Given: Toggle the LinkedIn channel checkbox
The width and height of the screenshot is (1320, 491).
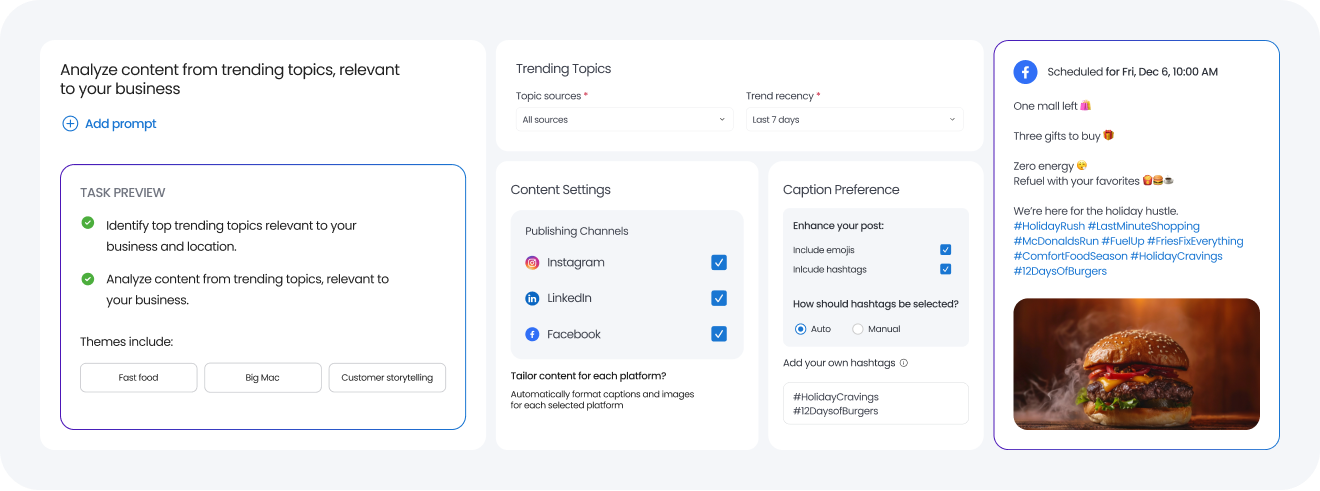Looking at the screenshot, I should 719,298.
